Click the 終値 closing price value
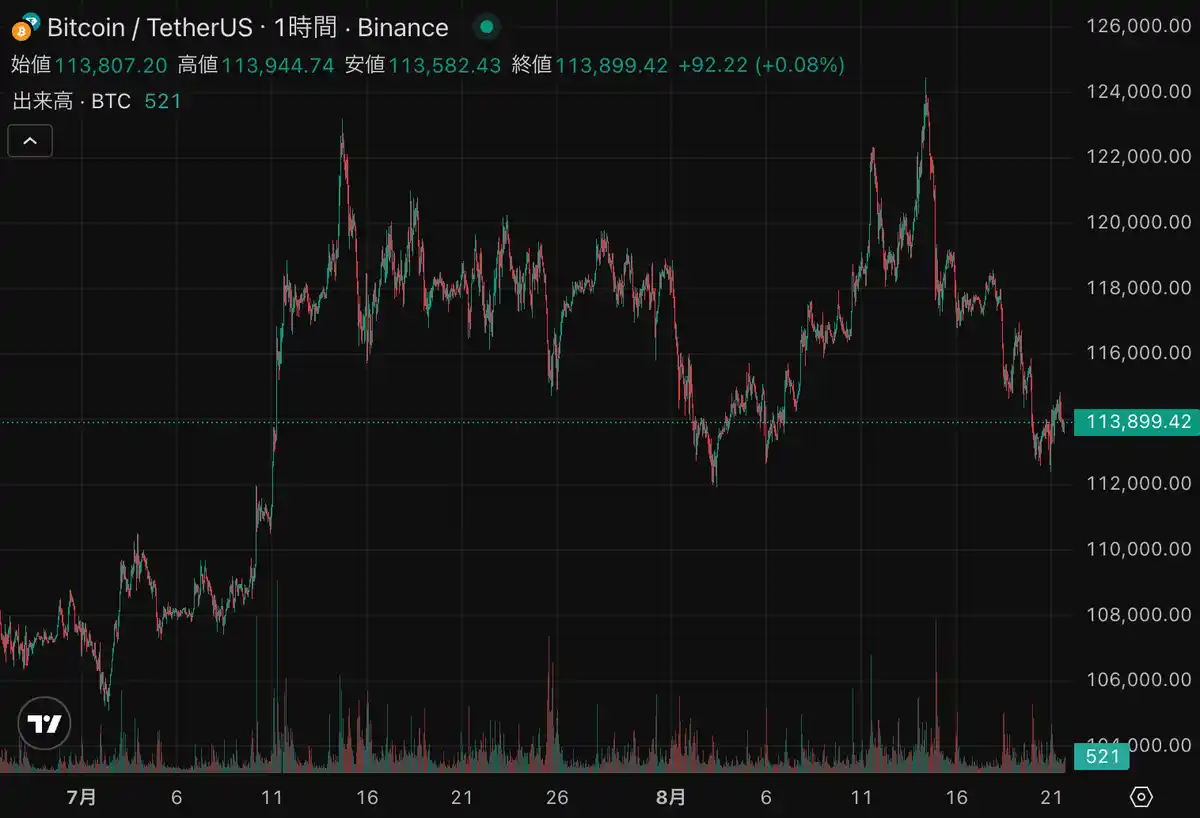The width and height of the screenshot is (1200, 818). (611, 65)
